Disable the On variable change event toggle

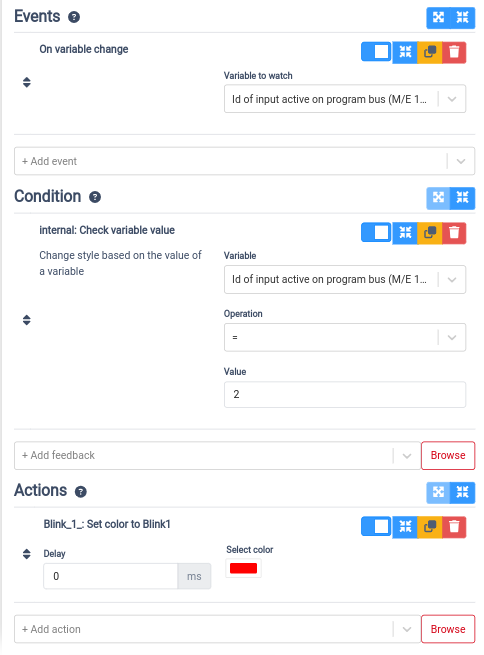pos(376,52)
